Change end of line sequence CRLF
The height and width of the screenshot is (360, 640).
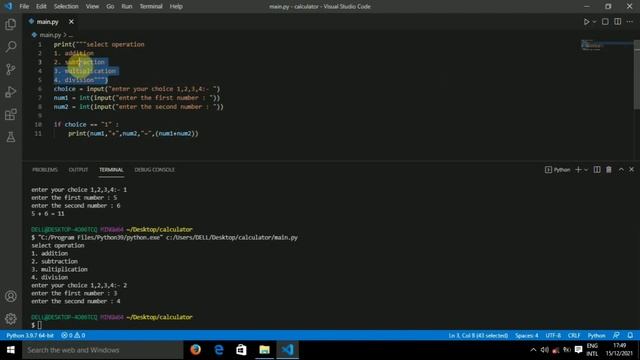coord(574,336)
